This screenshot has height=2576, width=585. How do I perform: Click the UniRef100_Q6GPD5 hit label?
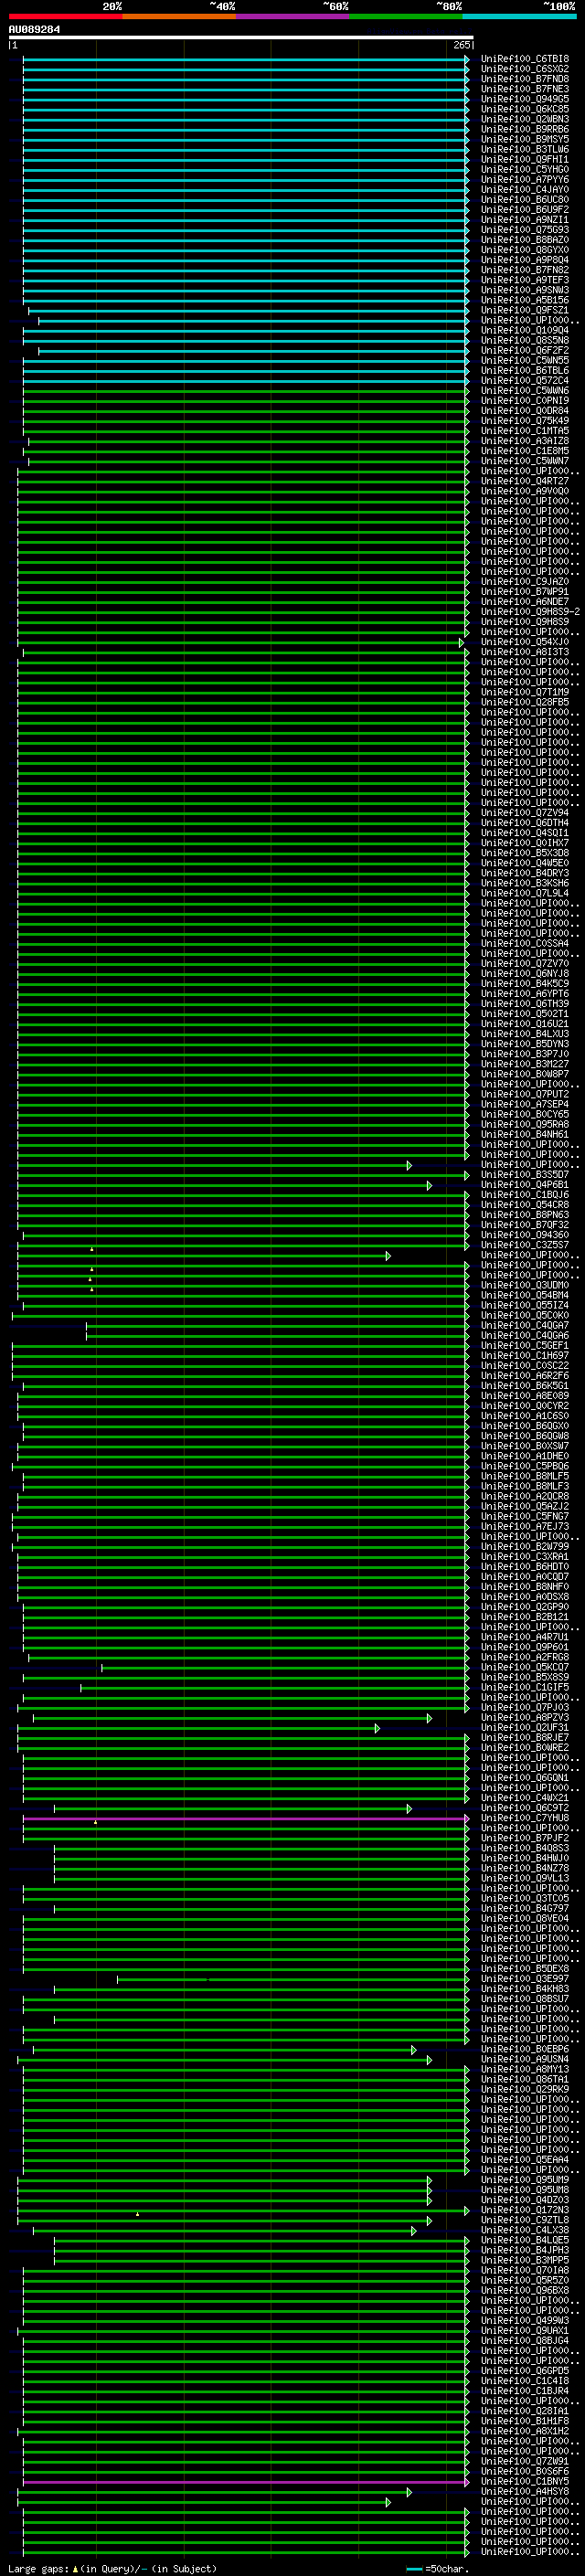click(525, 2371)
